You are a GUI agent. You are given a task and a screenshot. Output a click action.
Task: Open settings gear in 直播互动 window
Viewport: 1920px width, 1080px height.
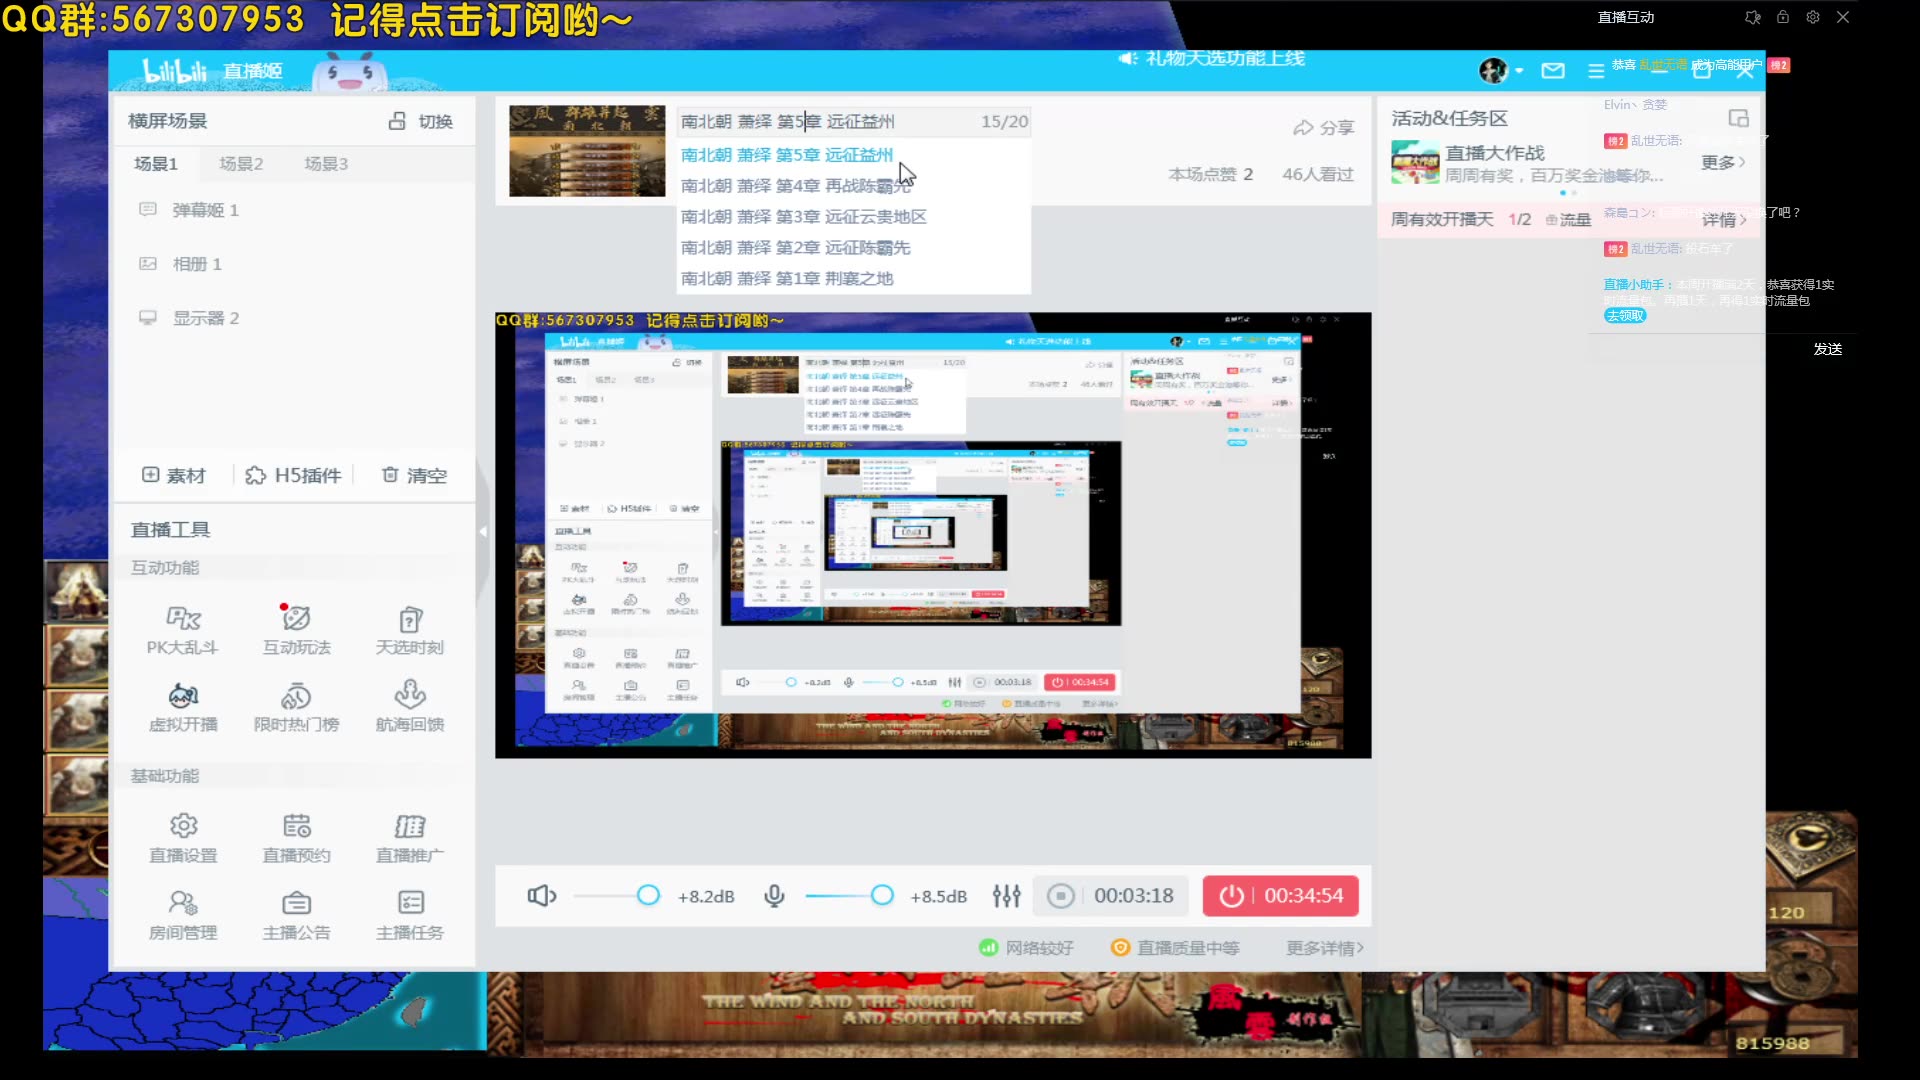click(1813, 17)
